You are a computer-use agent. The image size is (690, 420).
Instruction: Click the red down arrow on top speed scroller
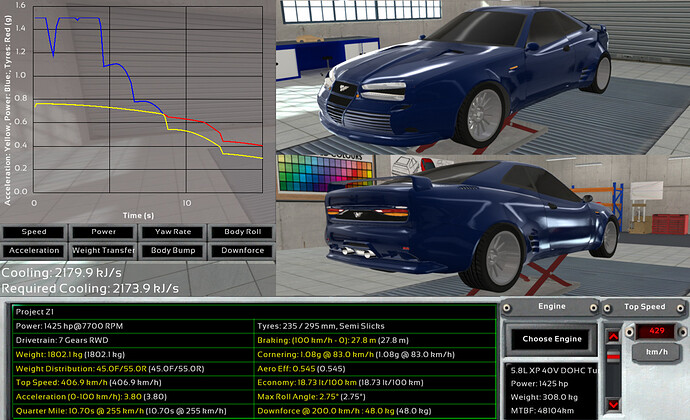pyautogui.click(x=613, y=404)
